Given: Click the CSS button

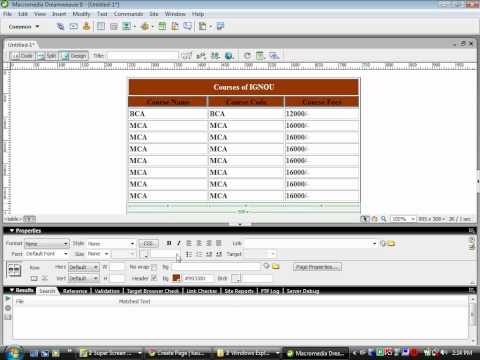Looking at the screenshot, I should 148,244.
